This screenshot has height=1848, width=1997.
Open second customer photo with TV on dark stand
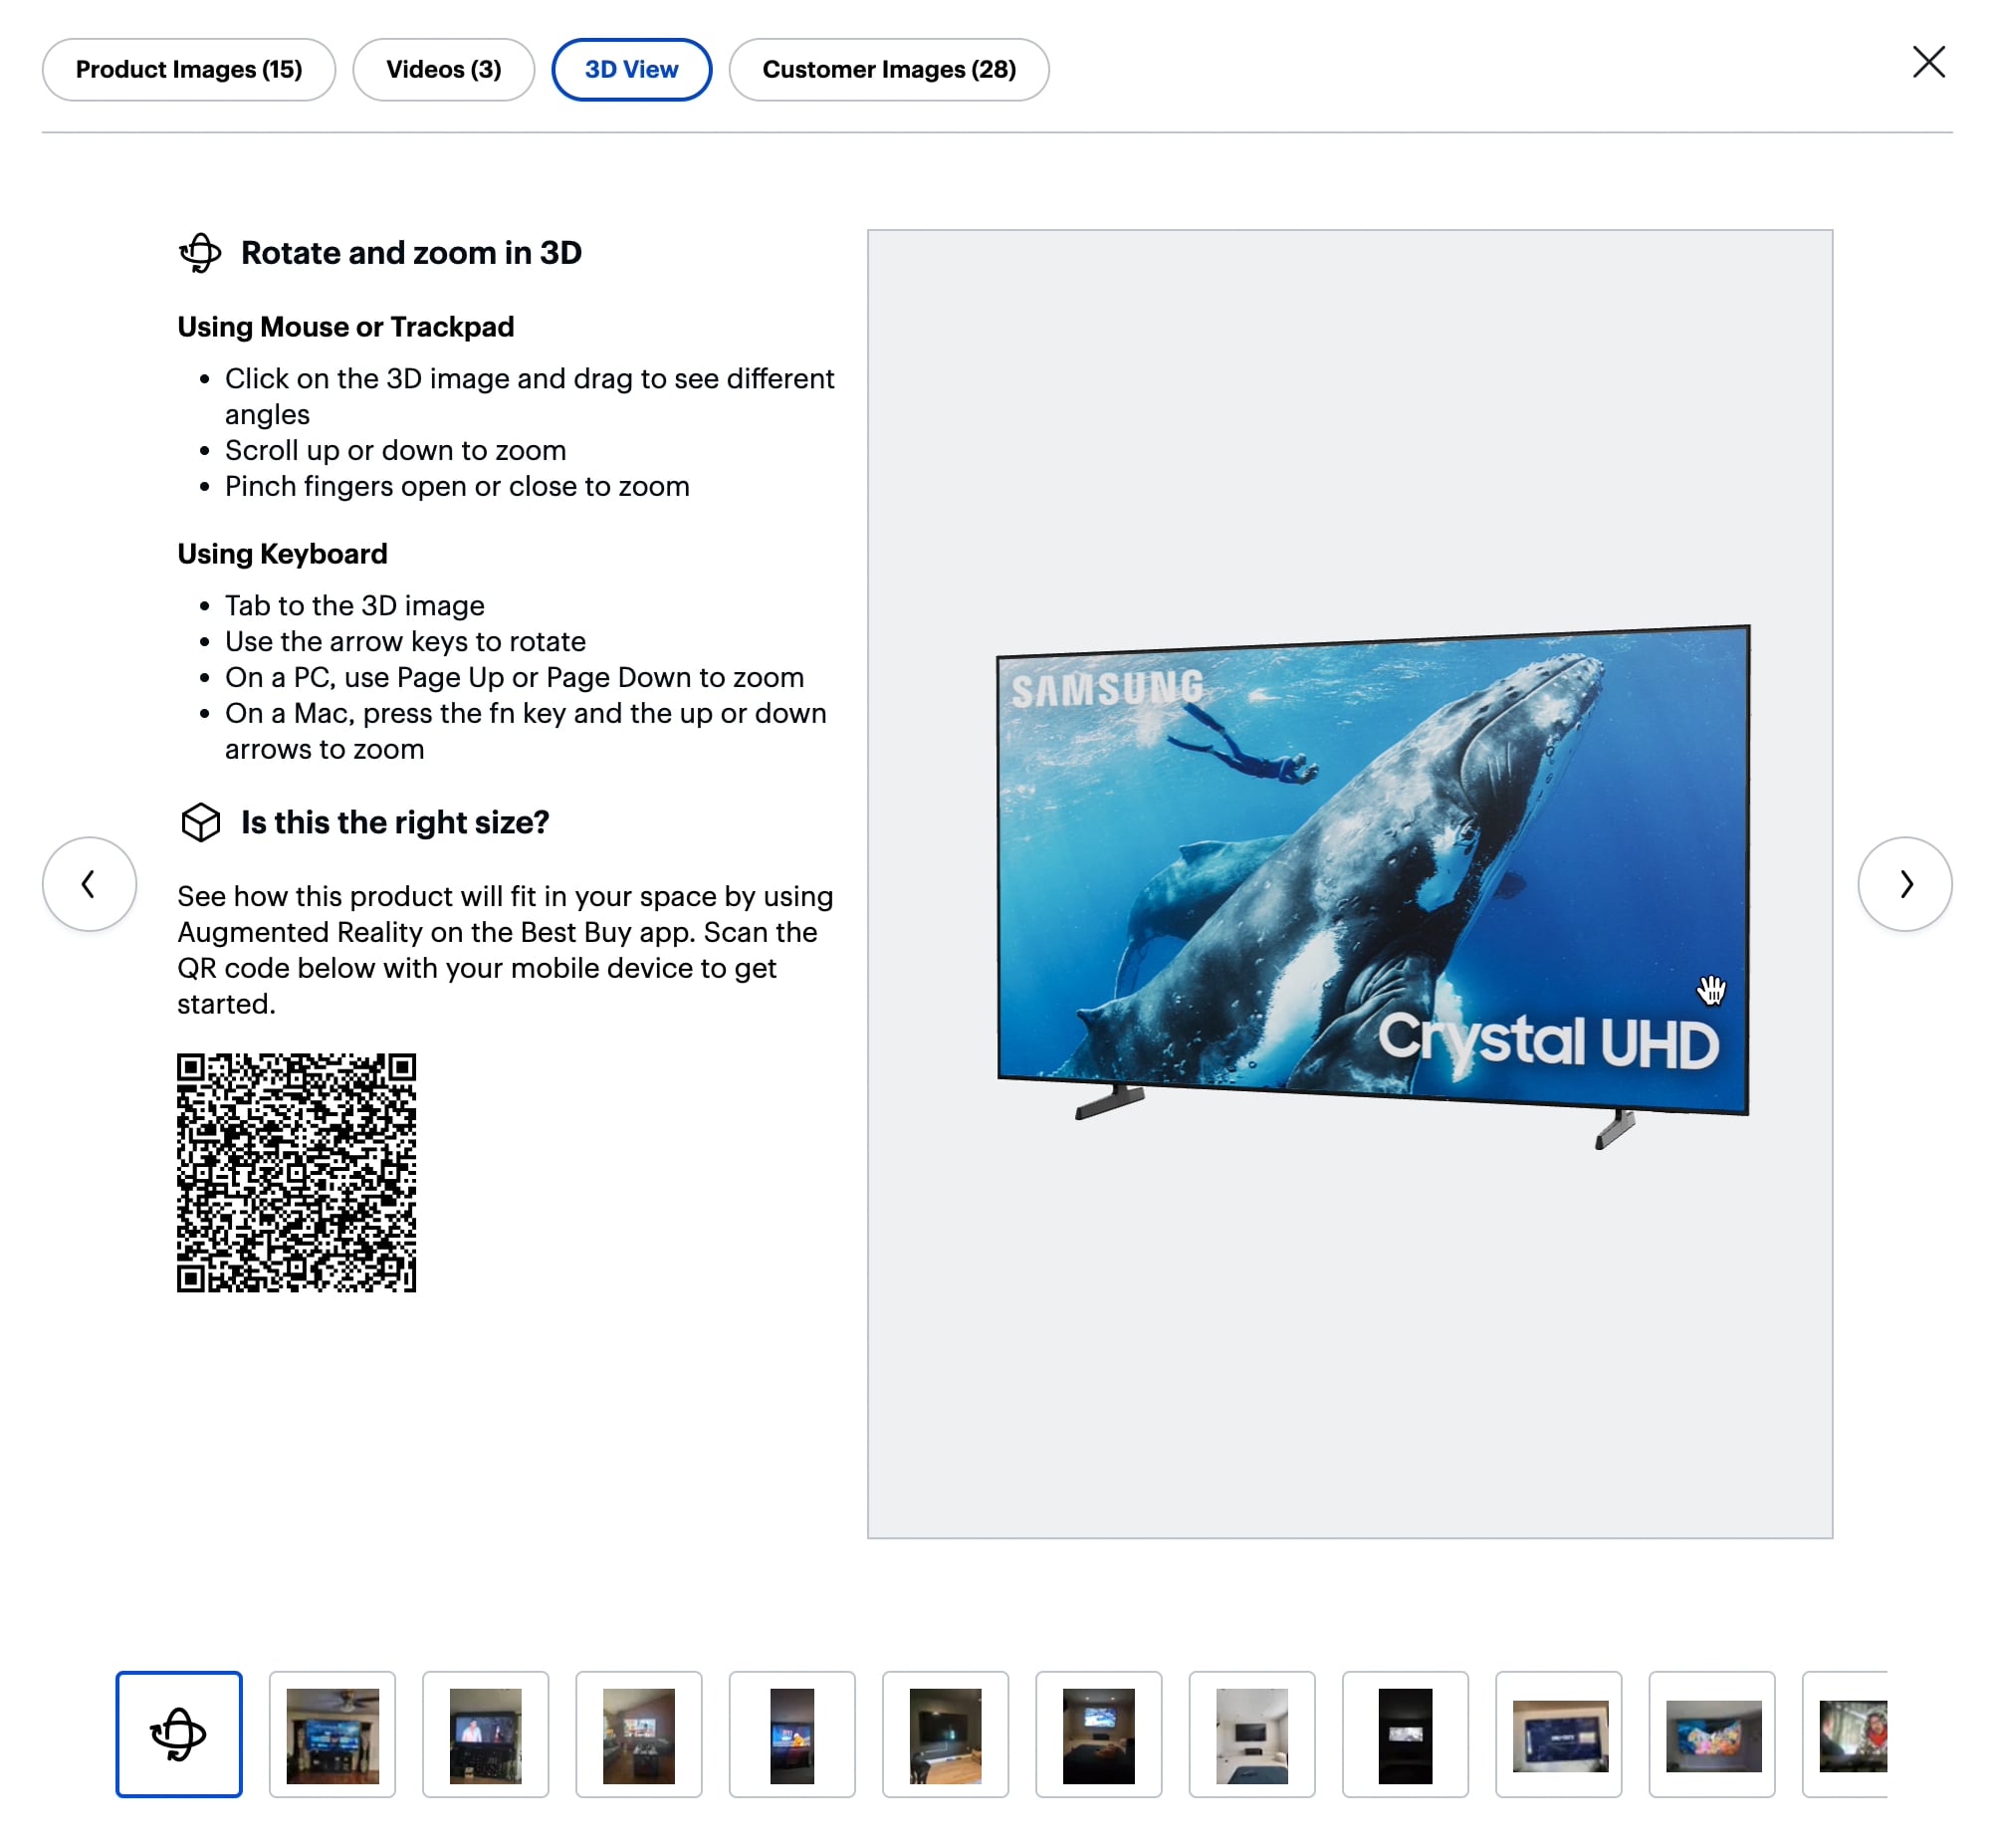pyautogui.click(x=485, y=1733)
